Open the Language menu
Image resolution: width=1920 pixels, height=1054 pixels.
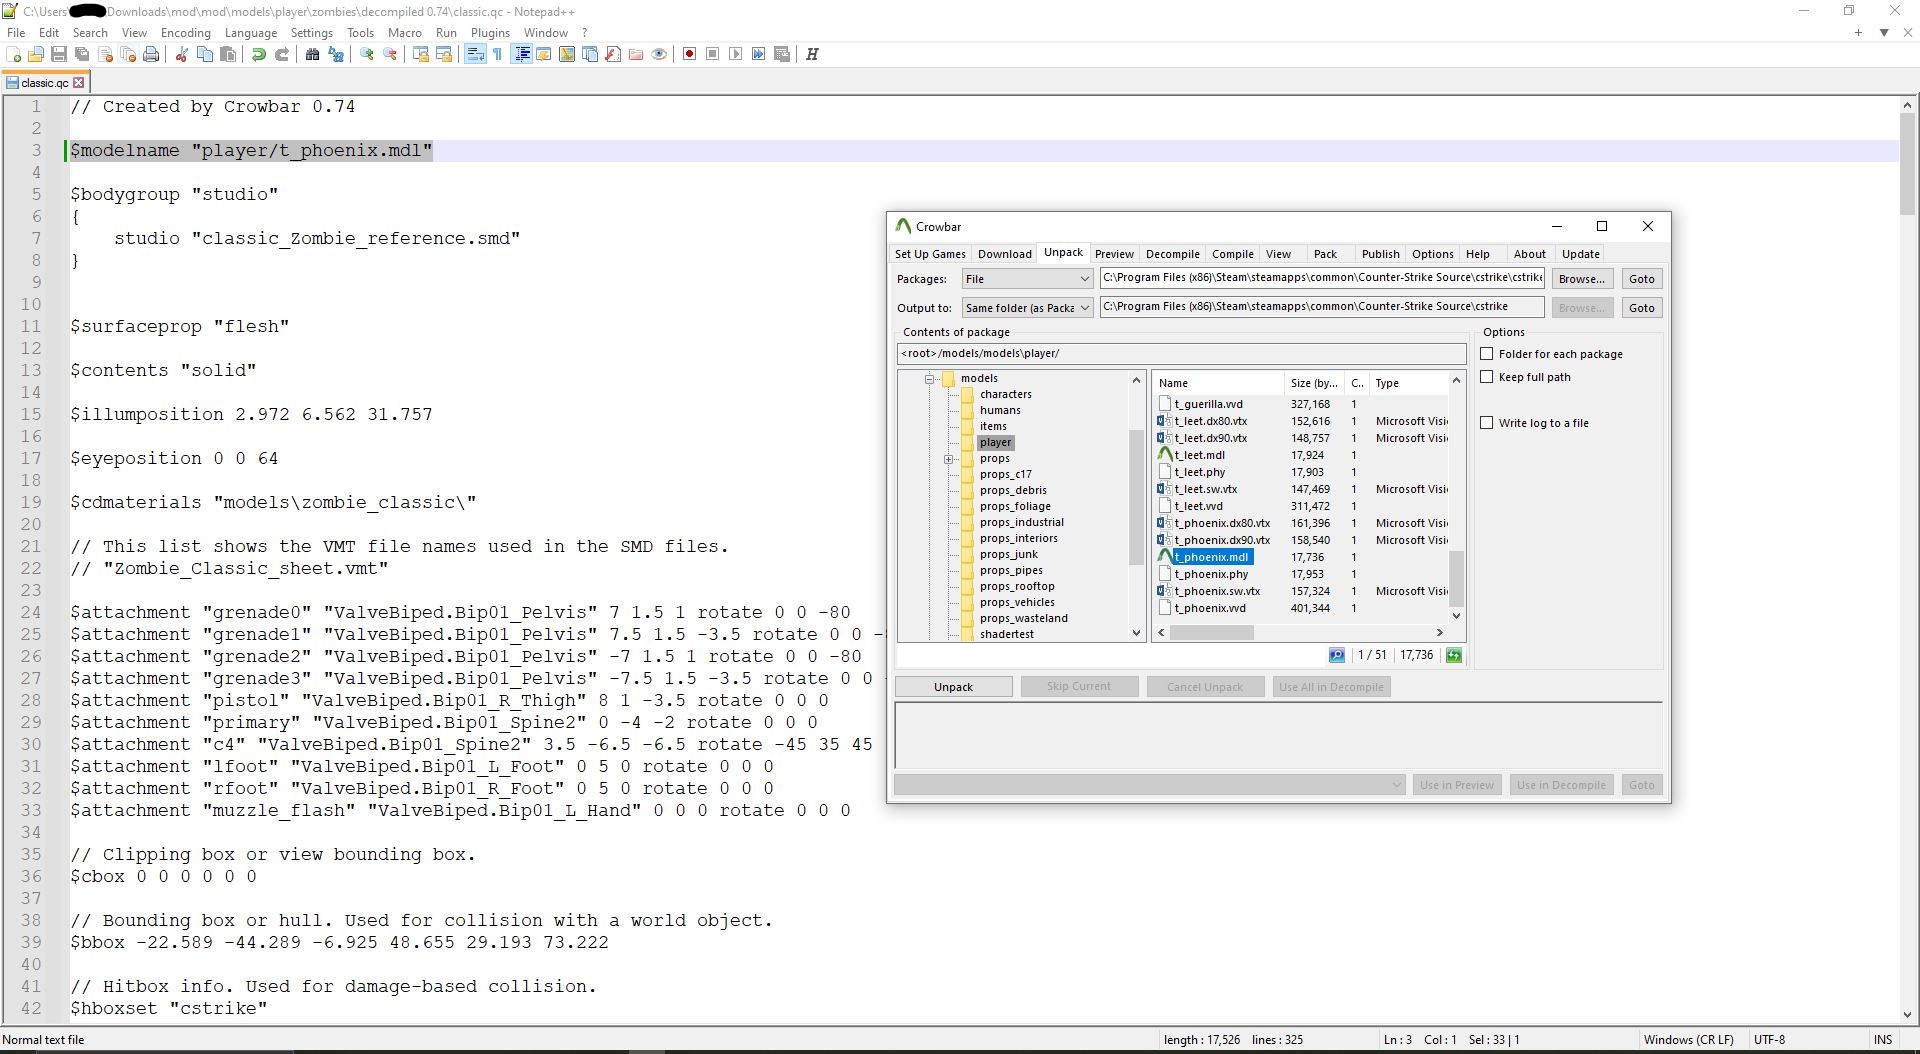click(250, 33)
